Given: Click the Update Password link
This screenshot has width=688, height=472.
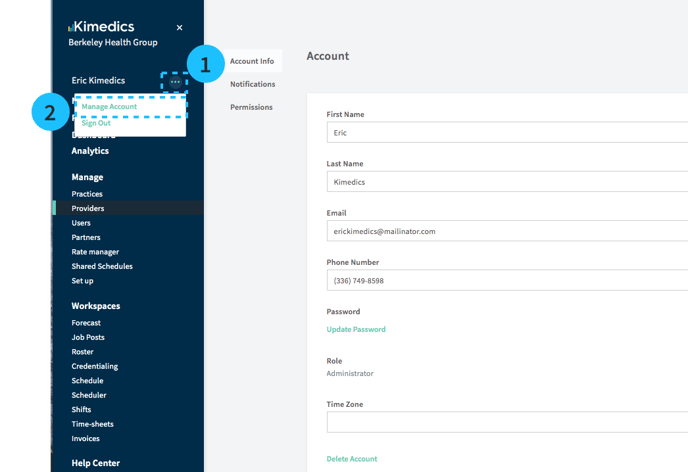Looking at the screenshot, I should [356, 329].
